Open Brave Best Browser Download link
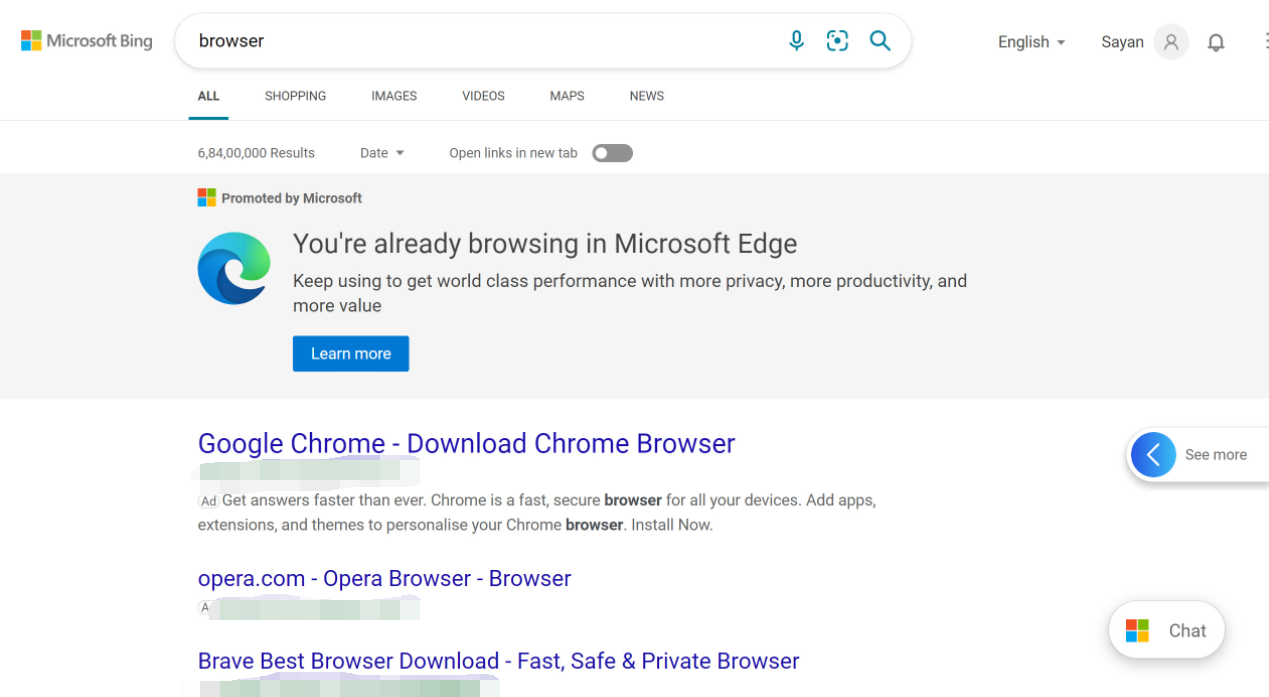The width and height of the screenshot is (1269, 697). (x=498, y=661)
